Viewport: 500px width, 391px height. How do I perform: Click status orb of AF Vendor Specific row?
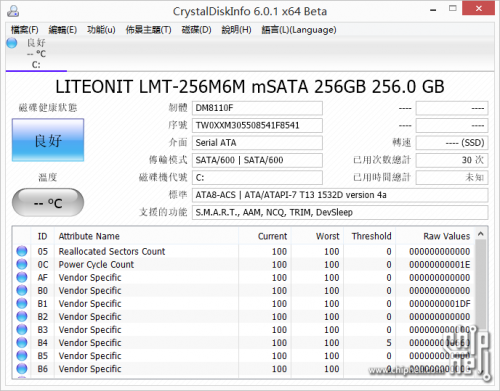22,277
